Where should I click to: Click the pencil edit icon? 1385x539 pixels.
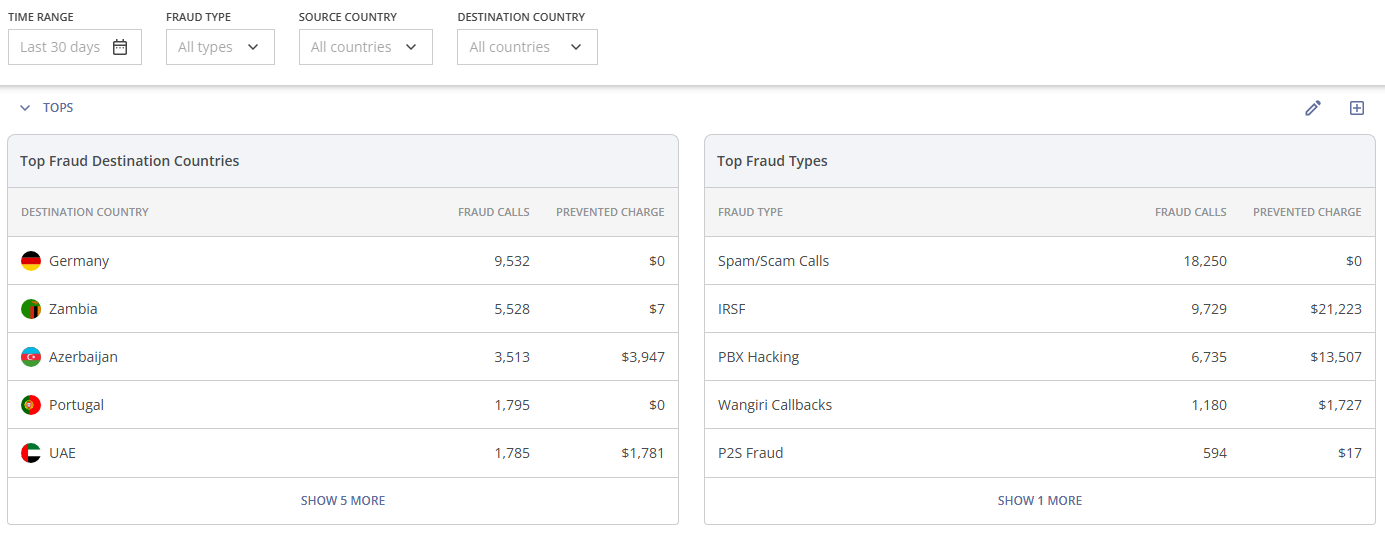coord(1313,108)
